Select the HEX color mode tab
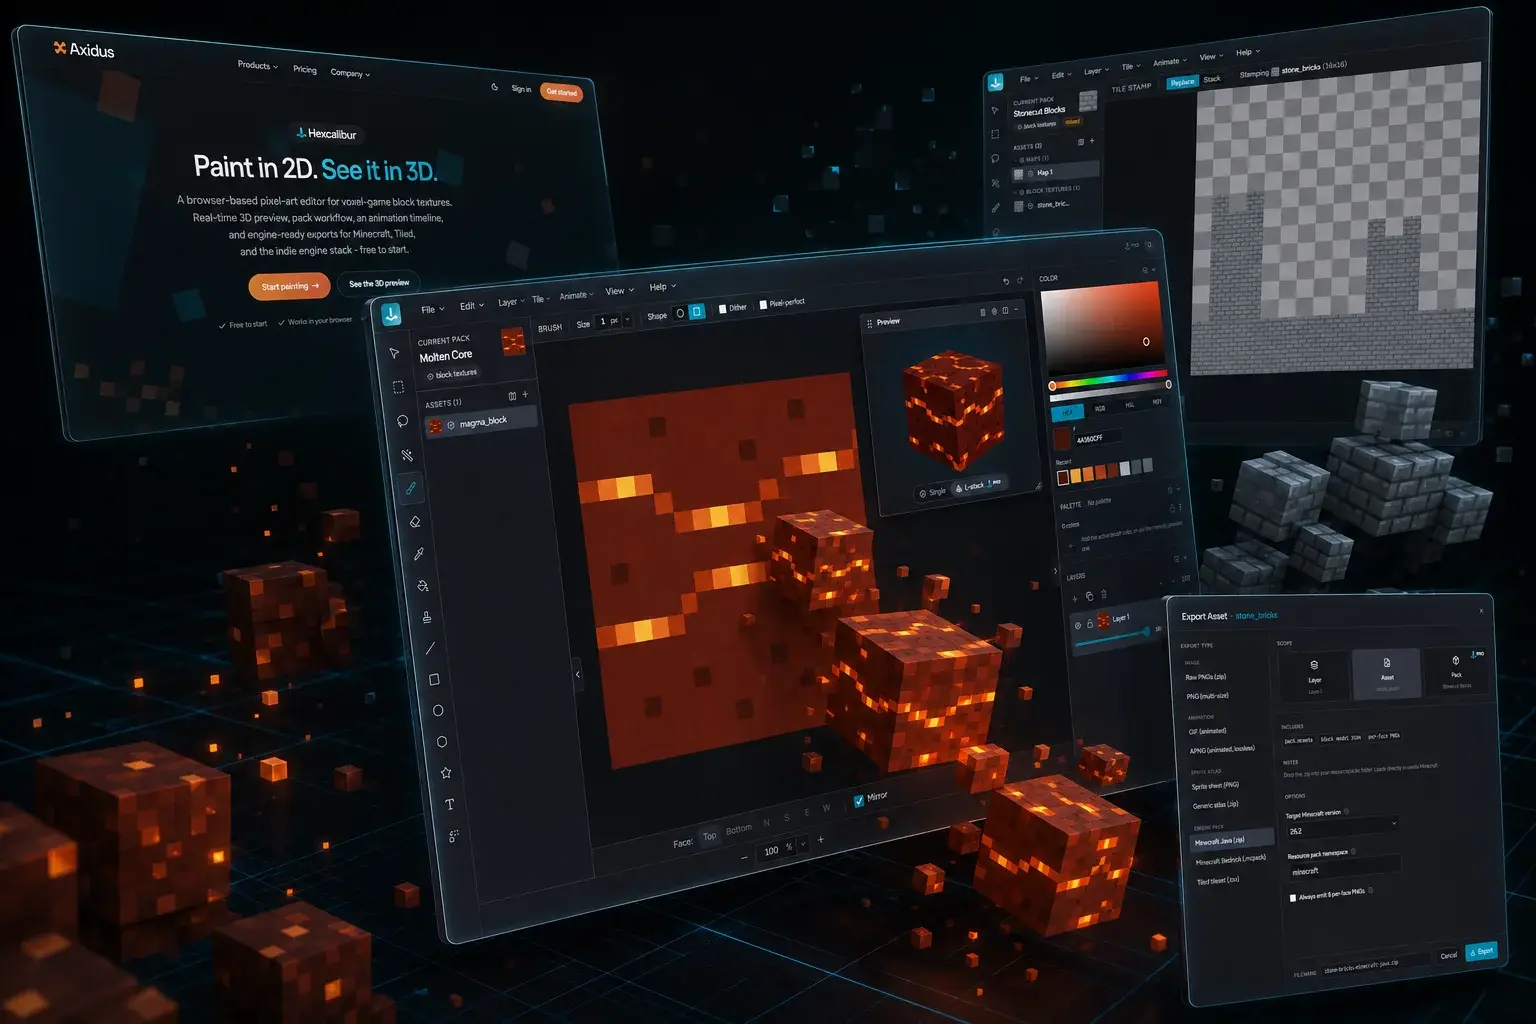 [1067, 412]
